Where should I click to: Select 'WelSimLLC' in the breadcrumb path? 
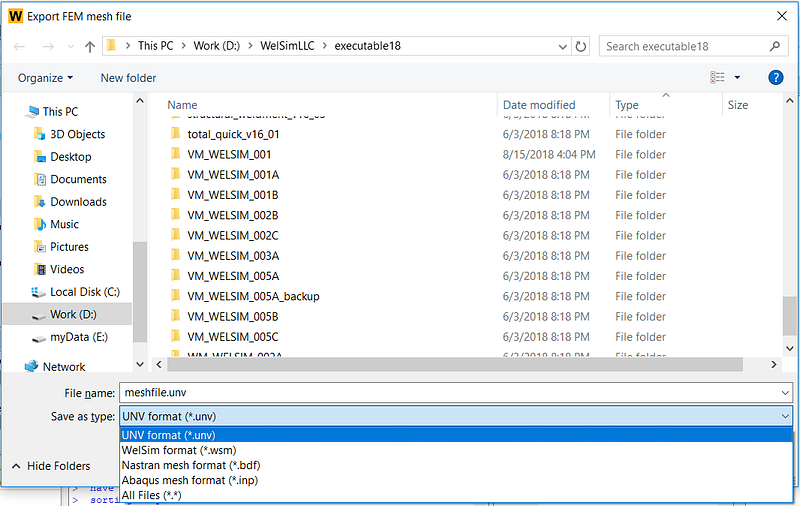287,46
